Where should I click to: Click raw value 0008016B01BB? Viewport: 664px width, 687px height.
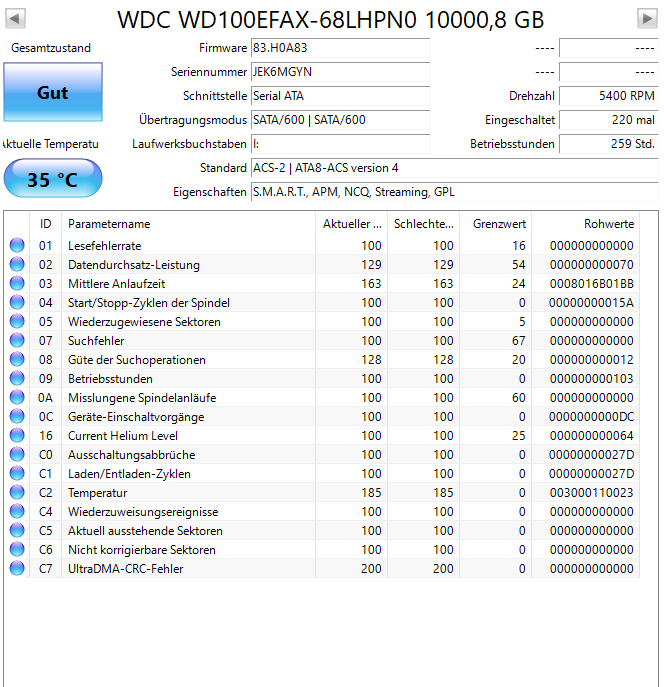coord(591,284)
